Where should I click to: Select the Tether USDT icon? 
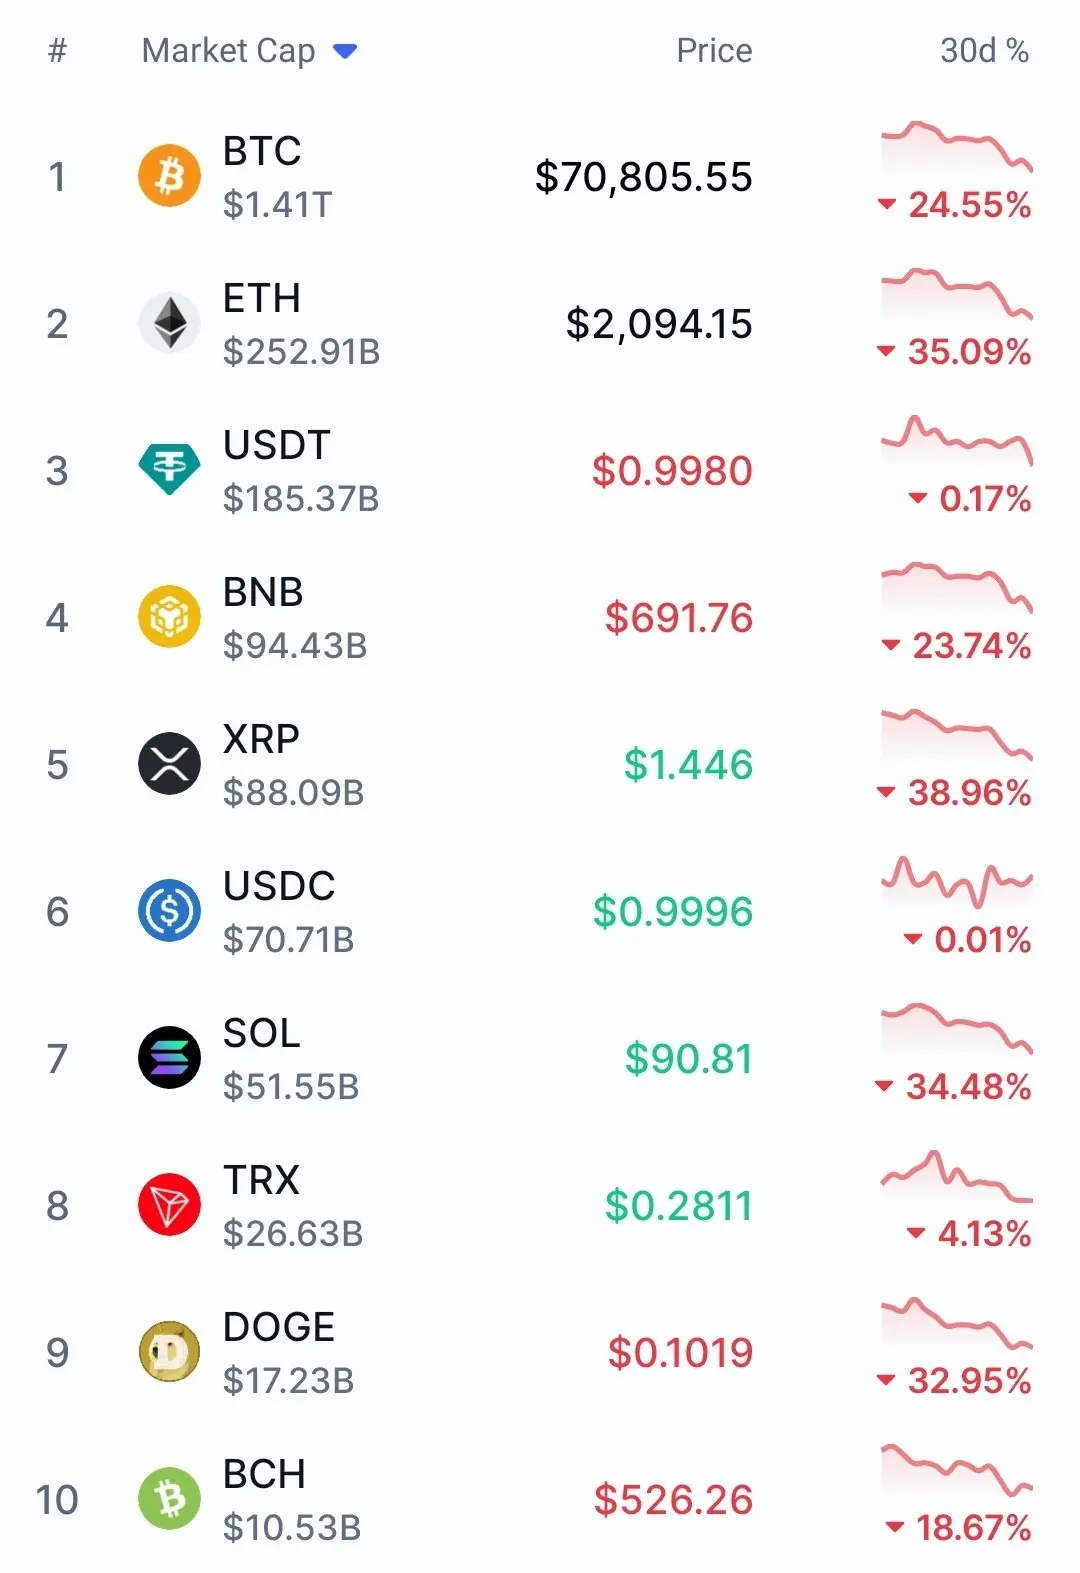[169, 470]
